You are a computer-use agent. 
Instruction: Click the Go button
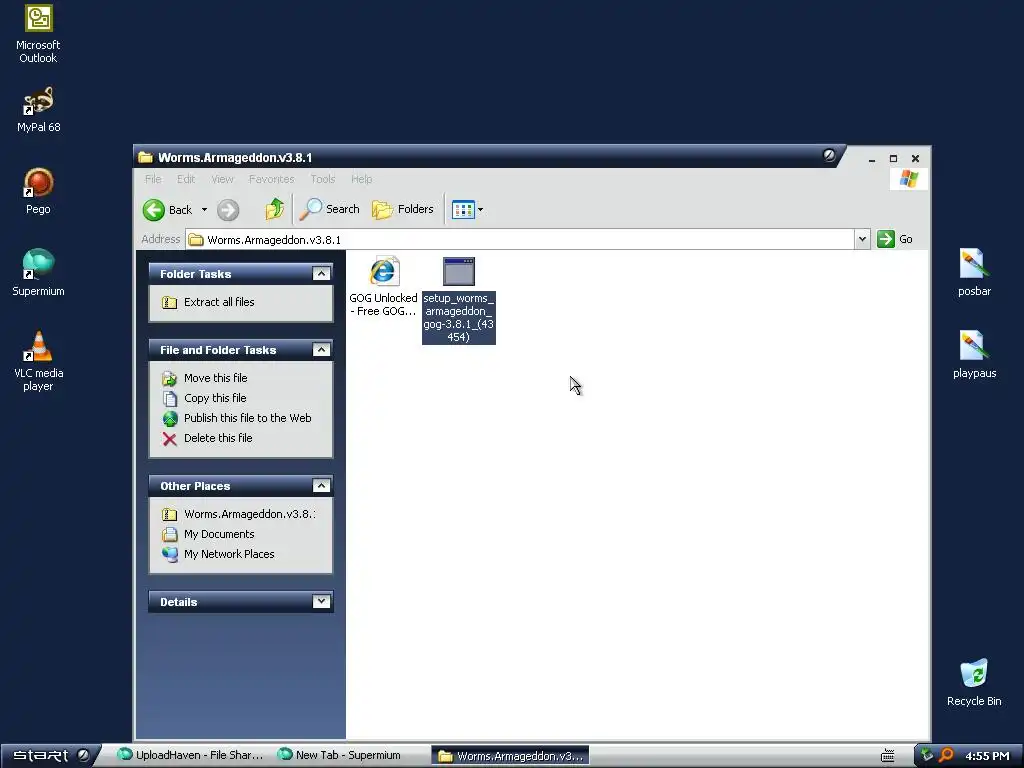click(x=895, y=239)
